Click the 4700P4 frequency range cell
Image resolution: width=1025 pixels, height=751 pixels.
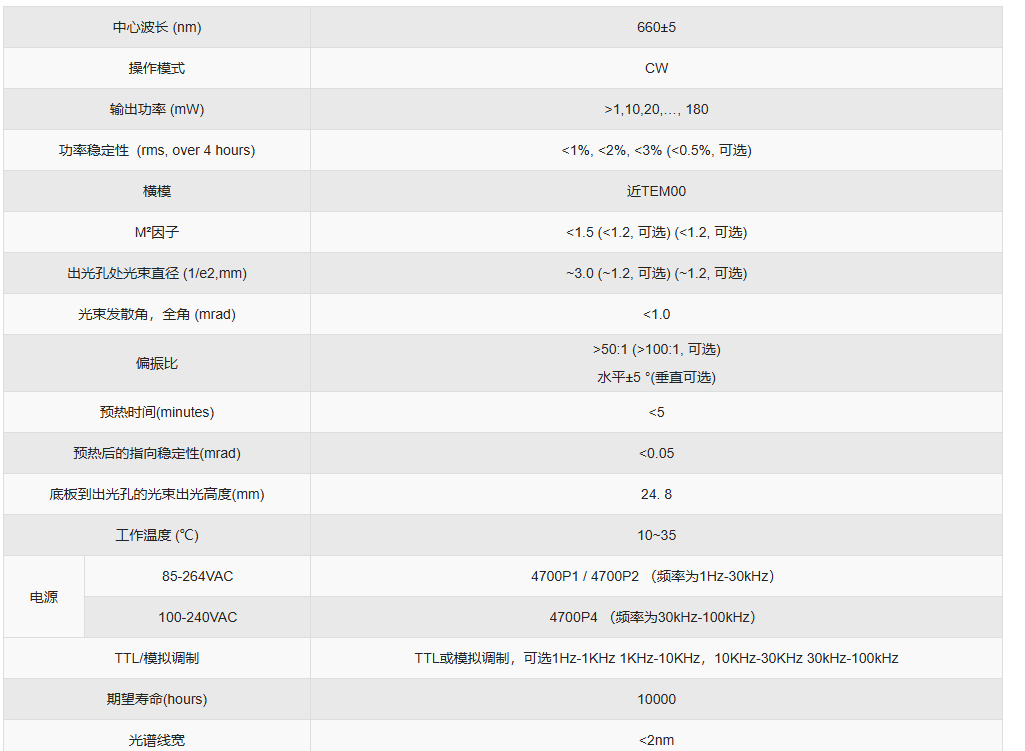click(x=656, y=617)
